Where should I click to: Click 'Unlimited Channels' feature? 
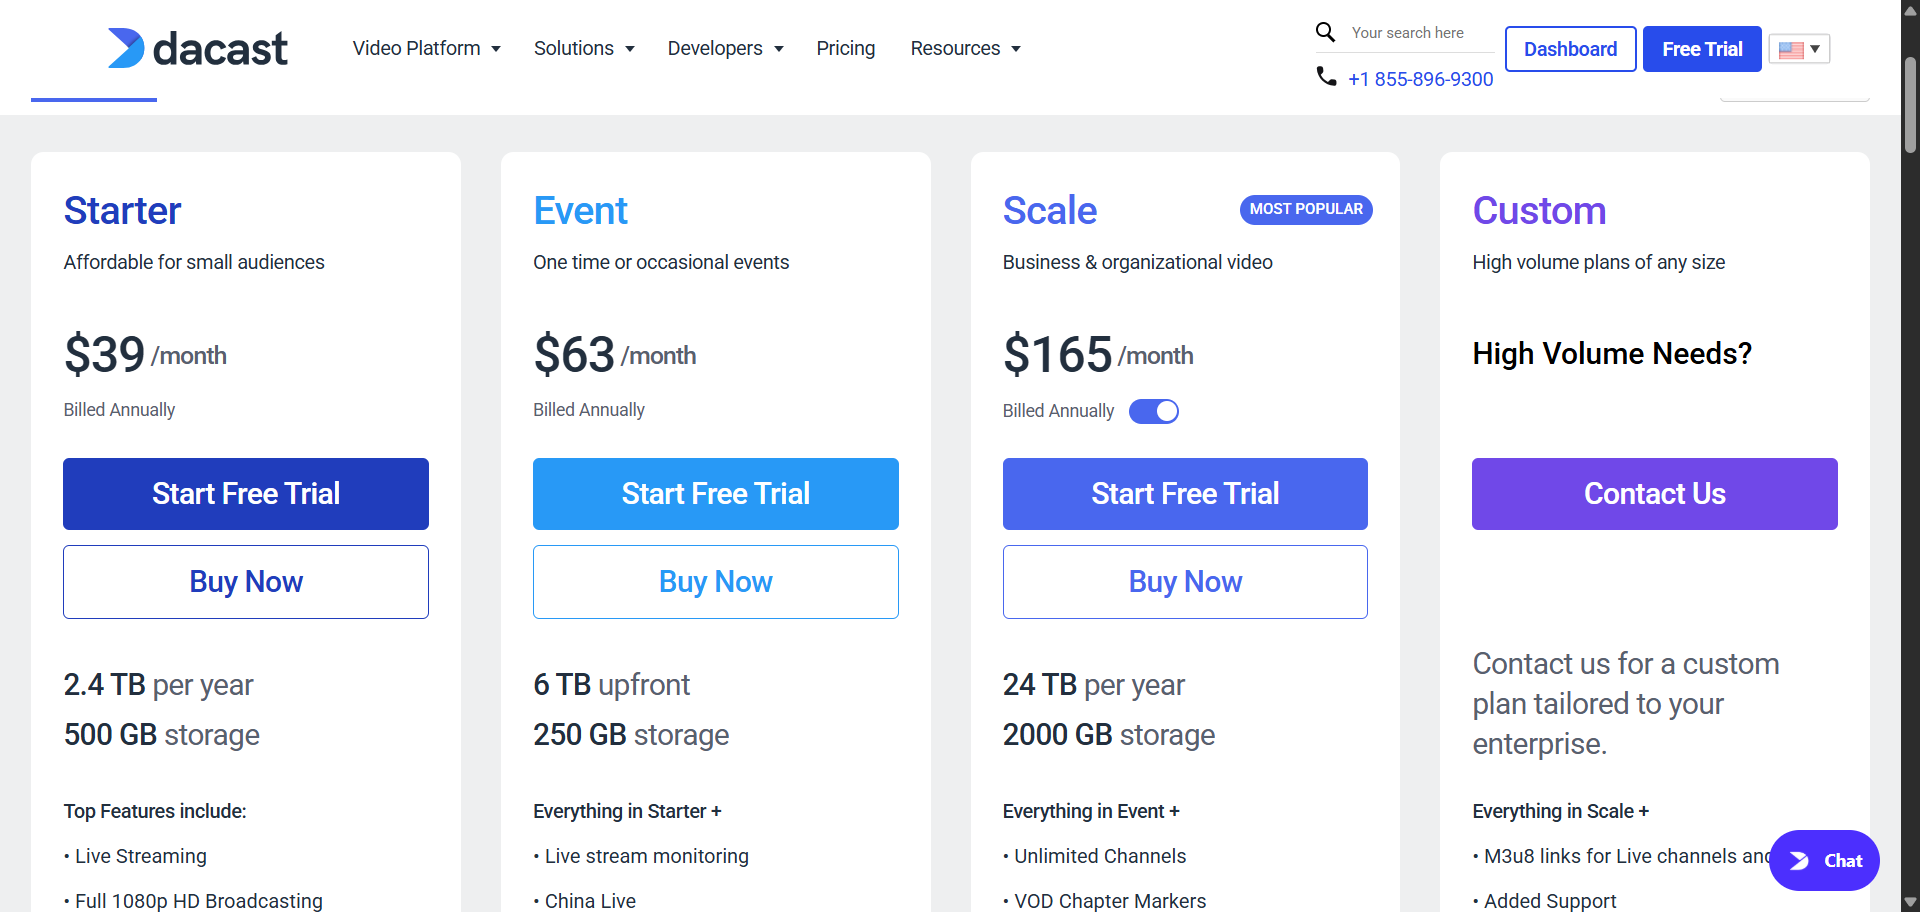[1099, 856]
